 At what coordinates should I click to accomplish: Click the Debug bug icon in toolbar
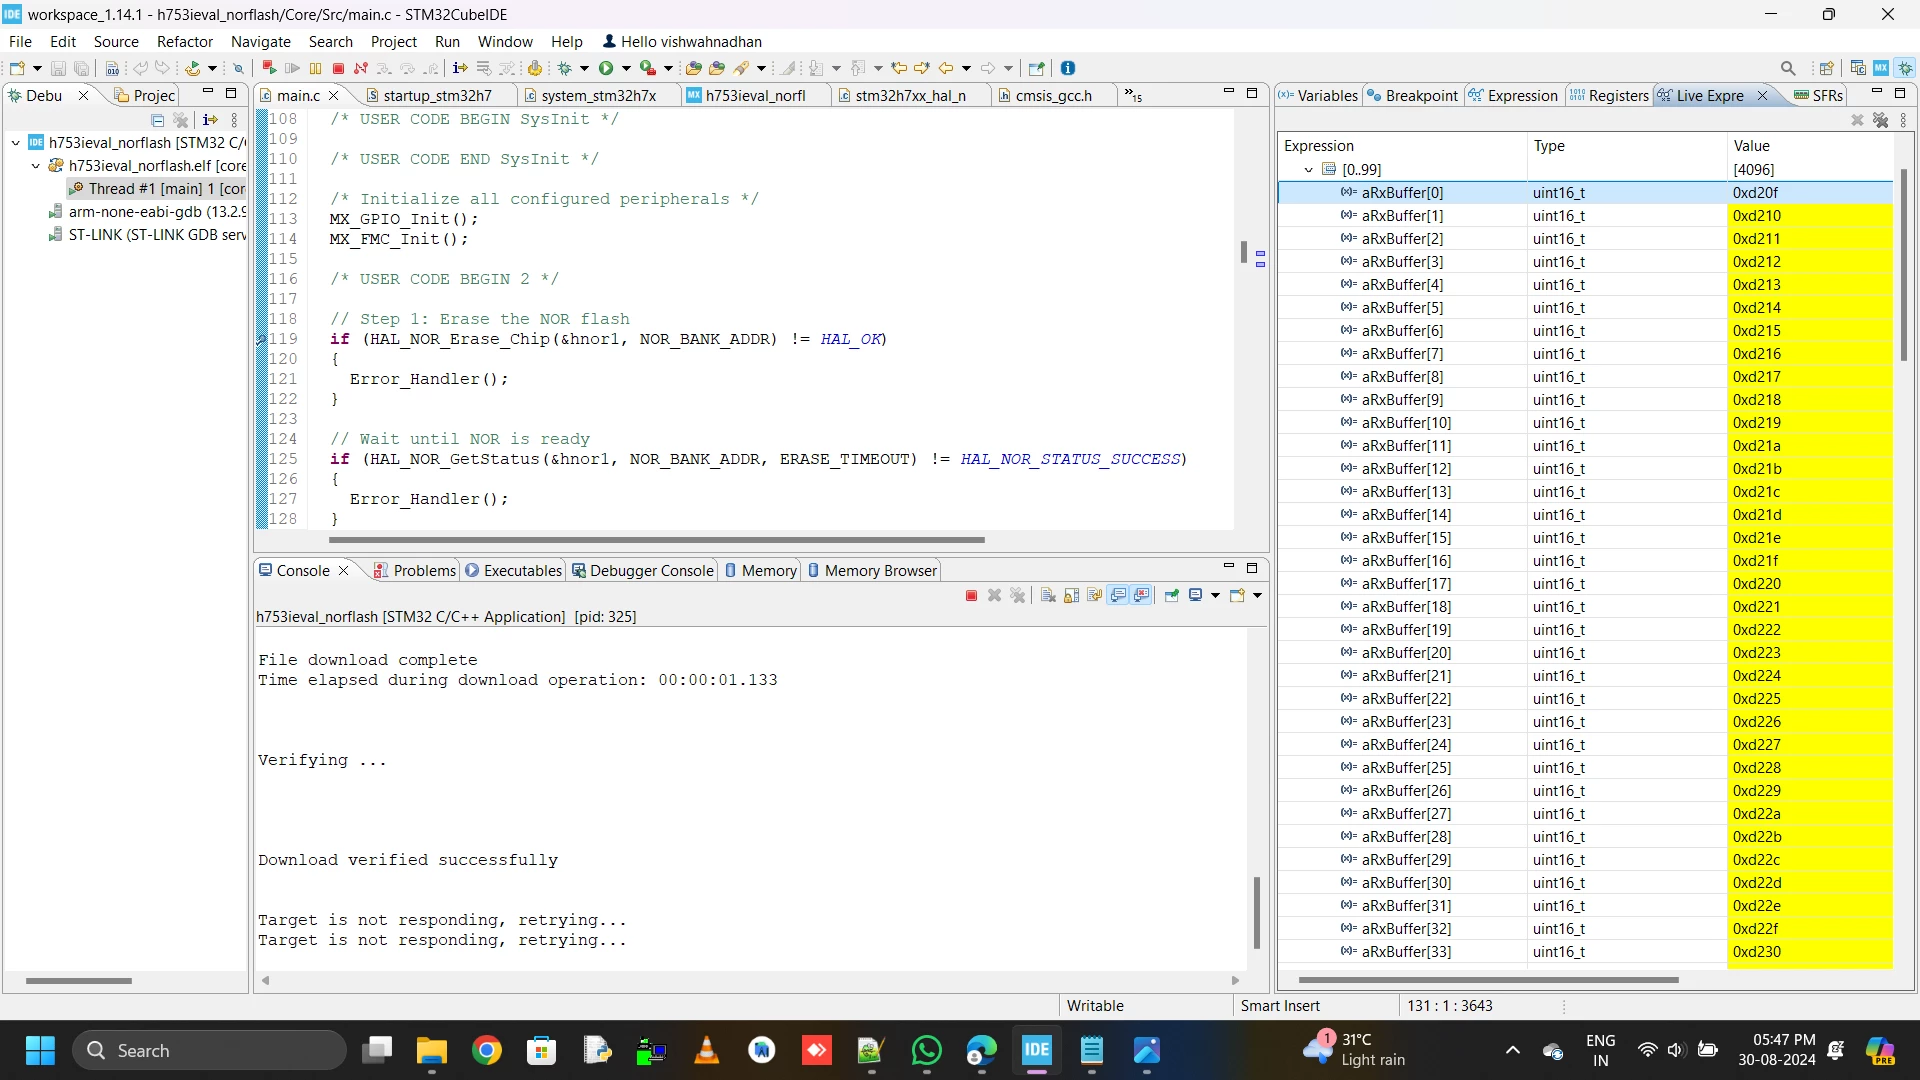564,68
